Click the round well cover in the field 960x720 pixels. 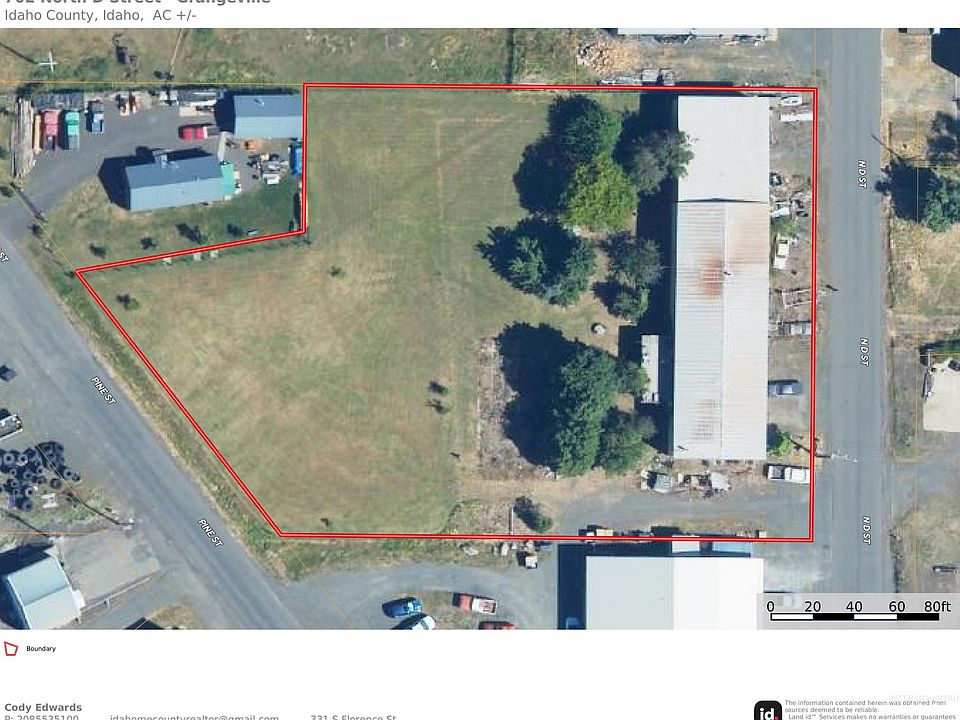click(x=598, y=329)
